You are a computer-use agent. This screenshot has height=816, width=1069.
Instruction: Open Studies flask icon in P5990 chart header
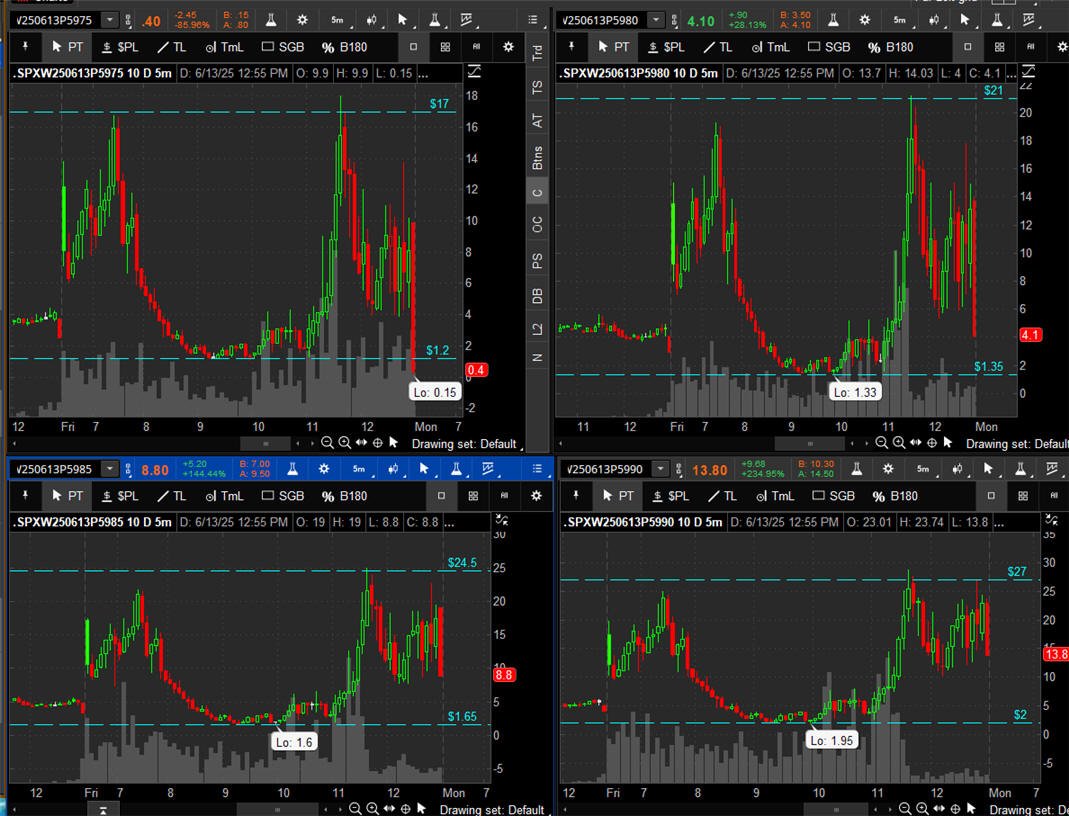pos(857,469)
